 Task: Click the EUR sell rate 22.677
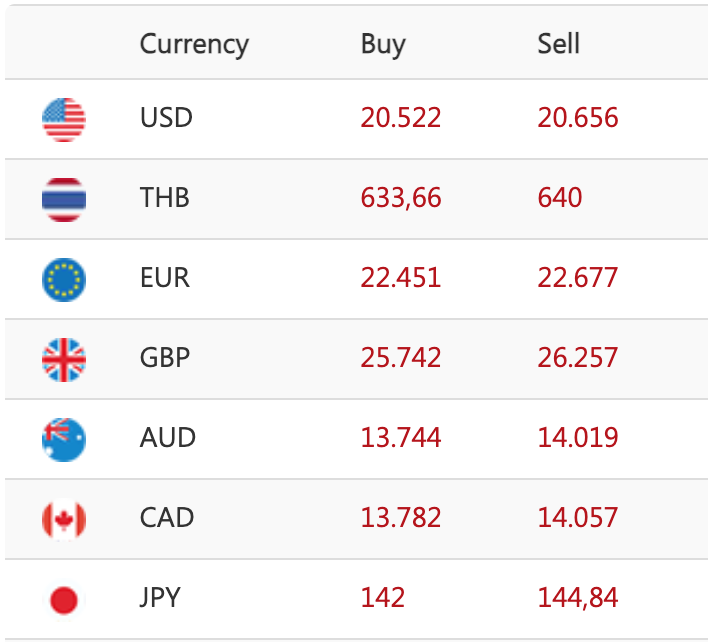point(578,278)
